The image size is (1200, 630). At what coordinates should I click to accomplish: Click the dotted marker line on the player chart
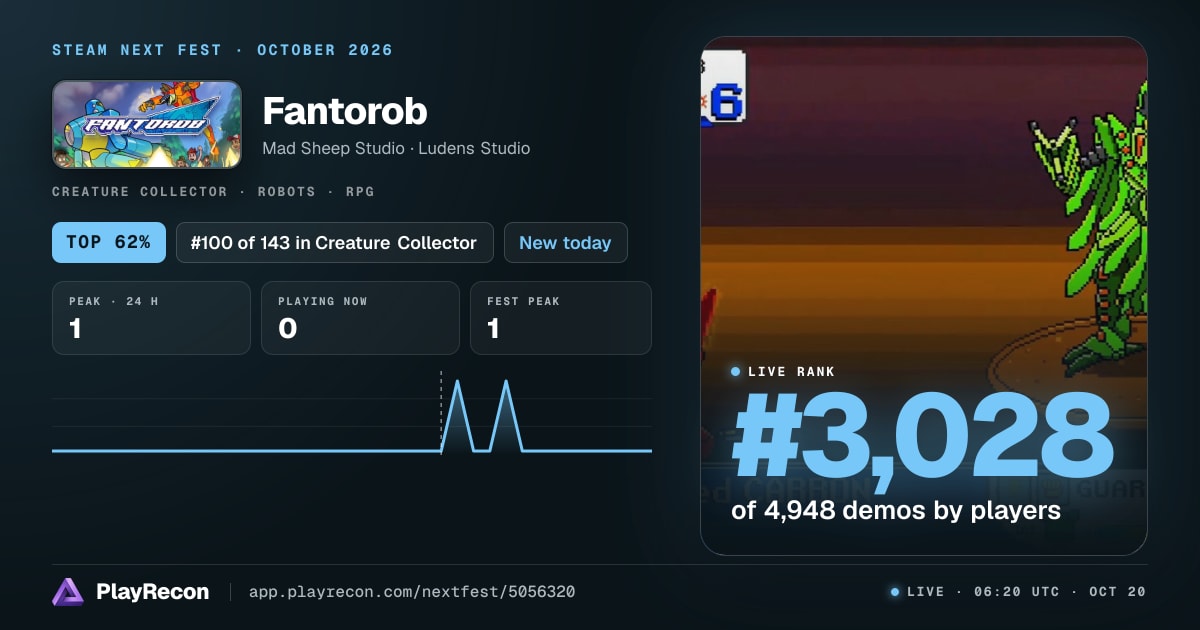point(441,411)
